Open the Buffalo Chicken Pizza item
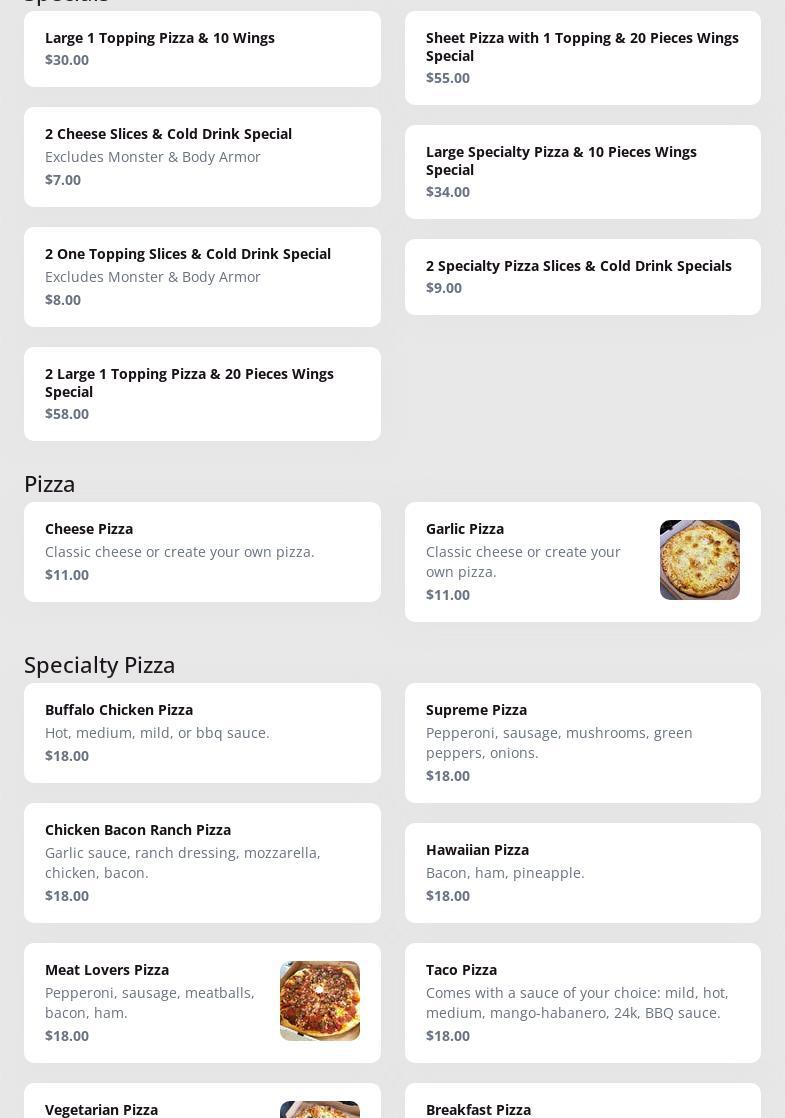 [x=202, y=733]
